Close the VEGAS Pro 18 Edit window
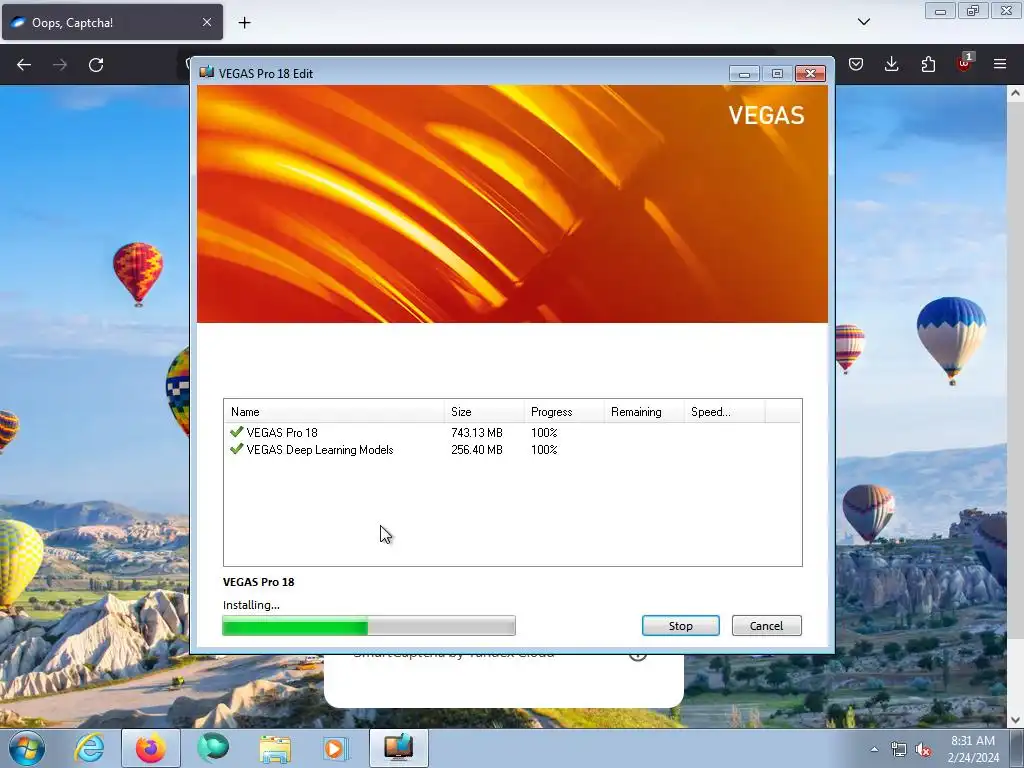 tap(810, 73)
